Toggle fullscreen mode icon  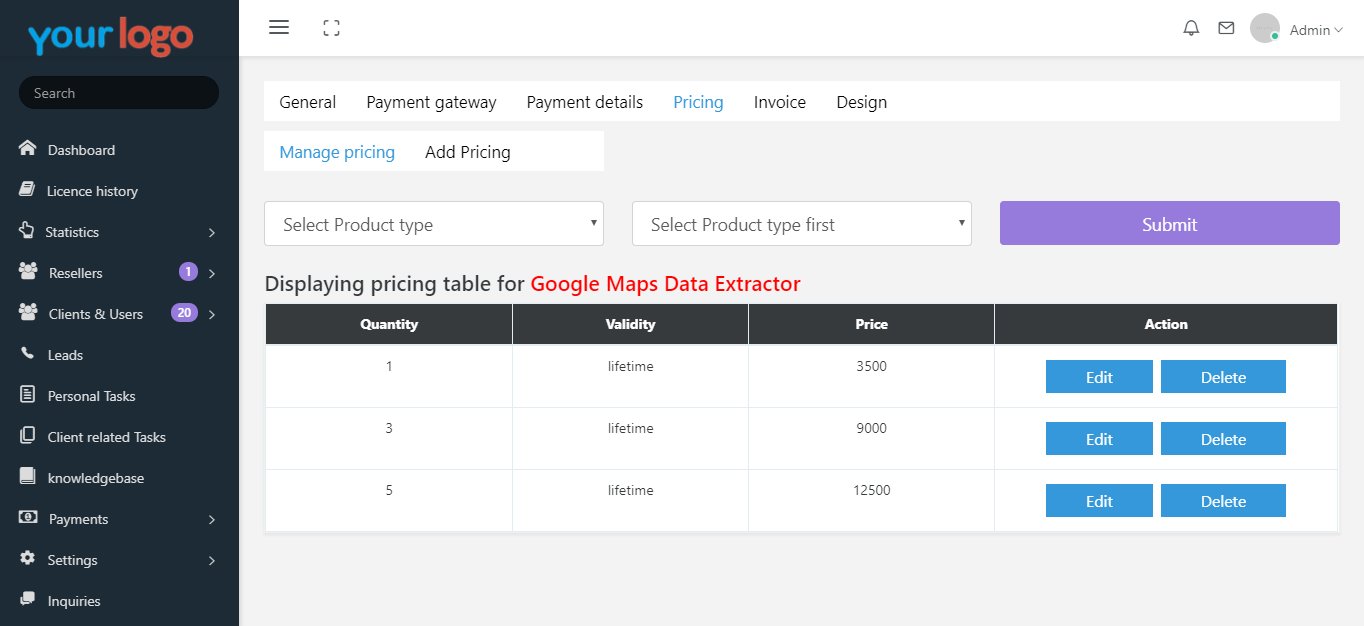(332, 28)
